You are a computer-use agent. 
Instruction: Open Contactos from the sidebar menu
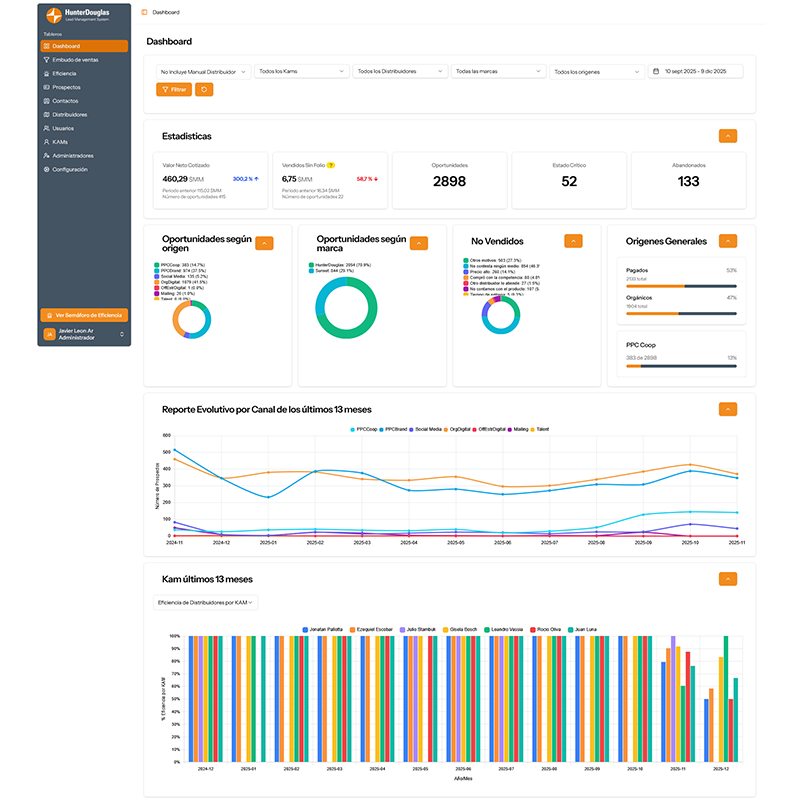(x=45, y=101)
